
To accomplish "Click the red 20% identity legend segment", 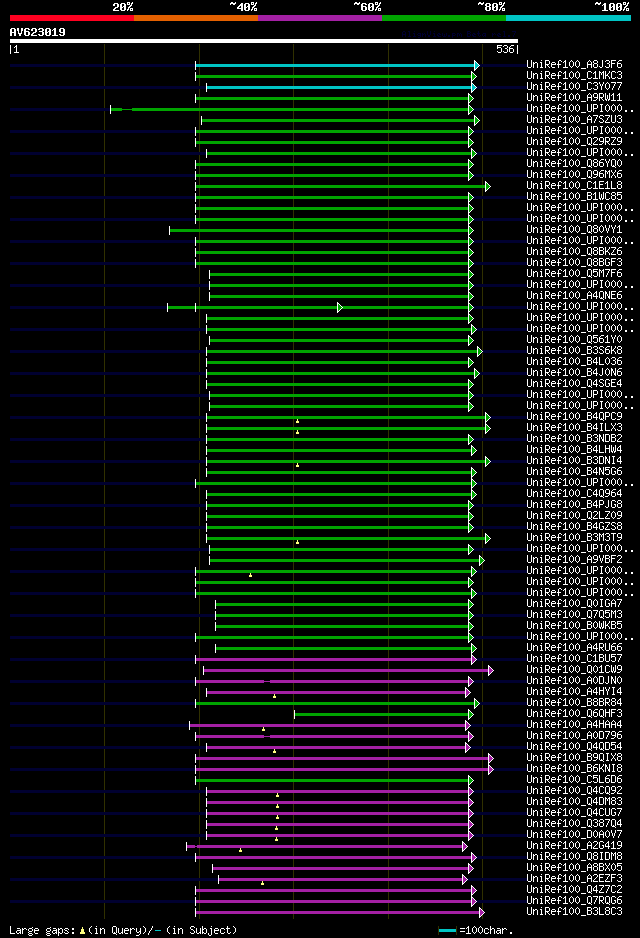I will (72, 18).
